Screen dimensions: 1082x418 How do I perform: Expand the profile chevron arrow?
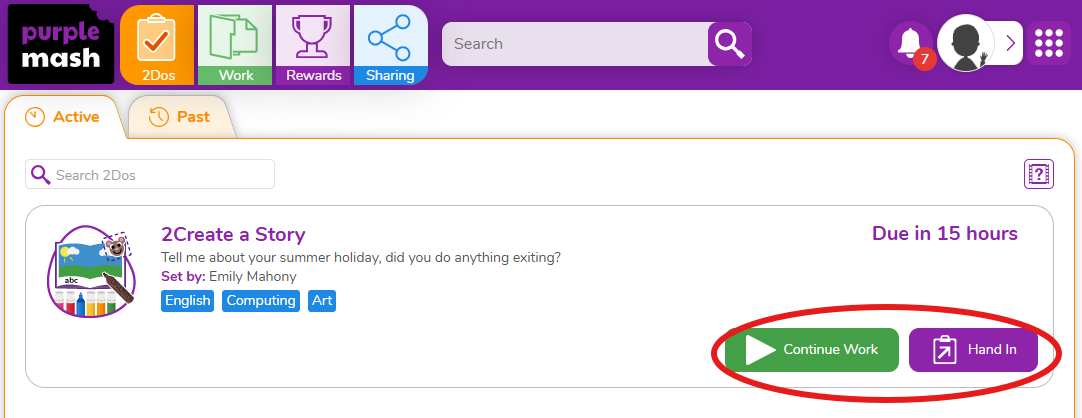coord(1010,43)
